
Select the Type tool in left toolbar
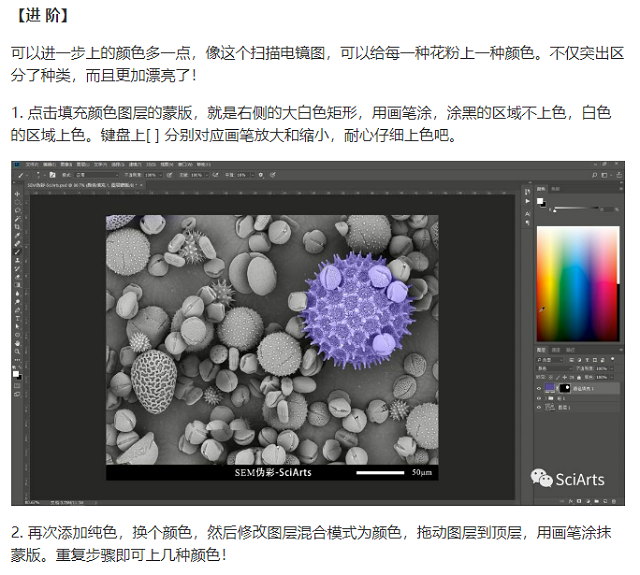(x=18, y=318)
